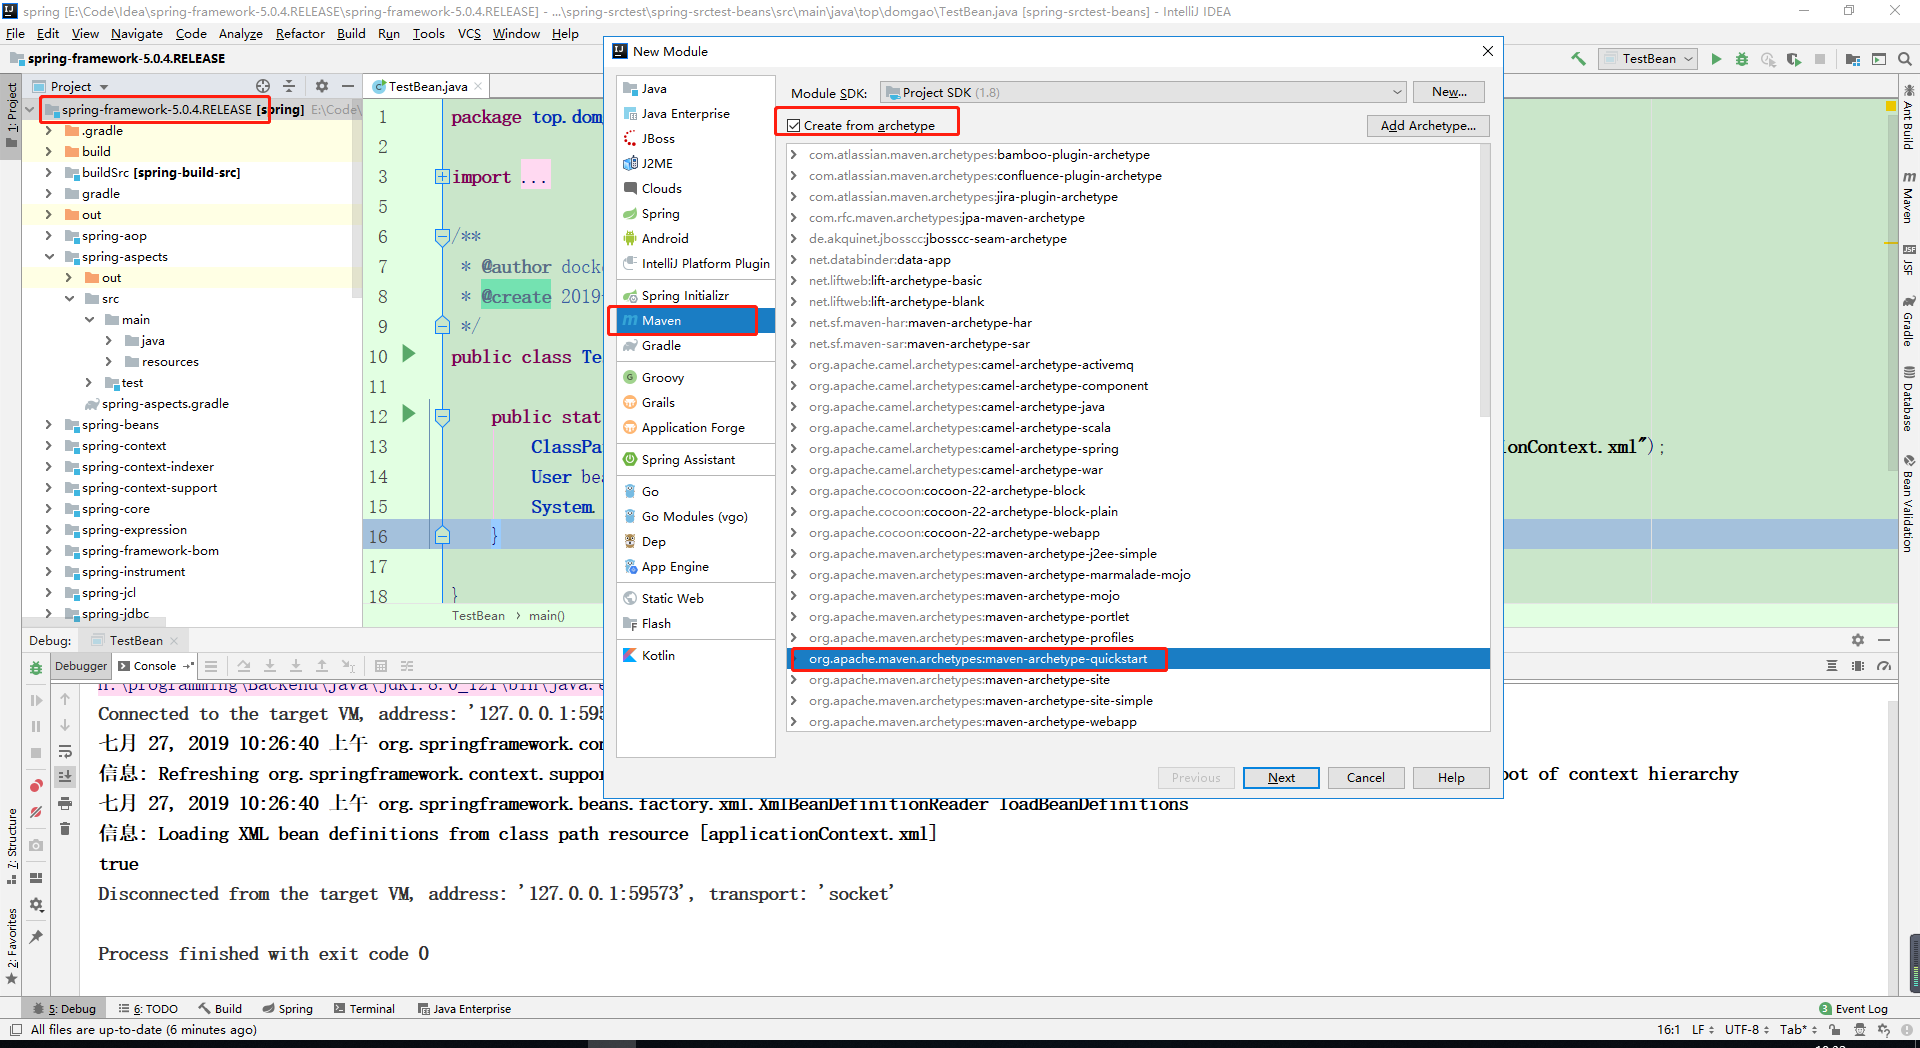Click the printer icon in console toolbar
Screen dimensions: 1920x1048
(x=65, y=803)
